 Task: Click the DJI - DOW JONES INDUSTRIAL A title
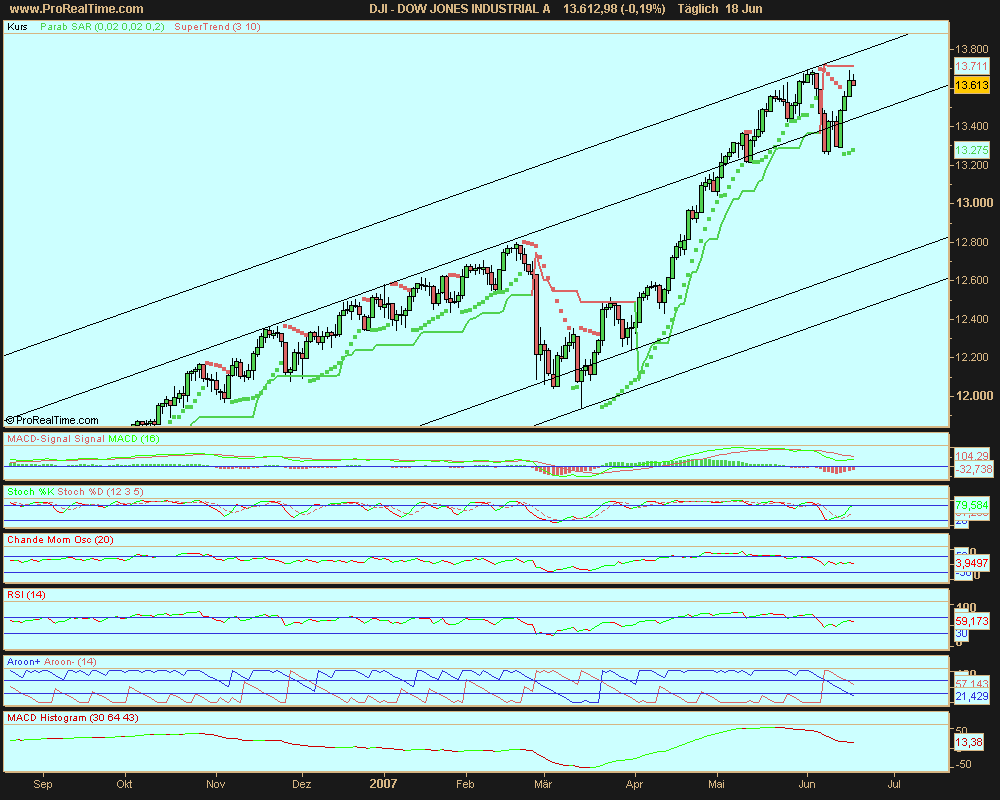click(460, 9)
